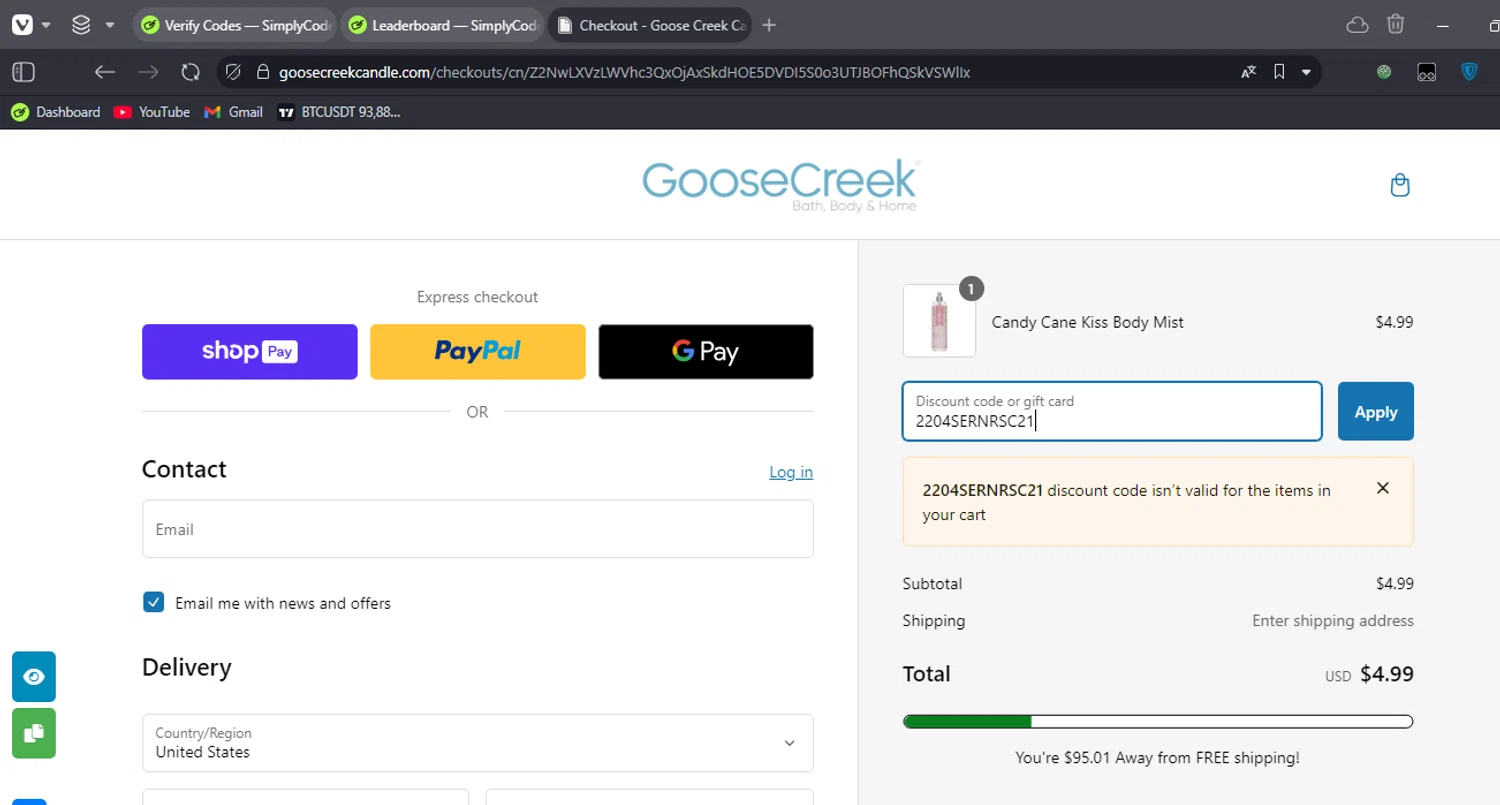The image size is (1500, 805).
Task: Go back to previous page
Action: (x=105, y=72)
